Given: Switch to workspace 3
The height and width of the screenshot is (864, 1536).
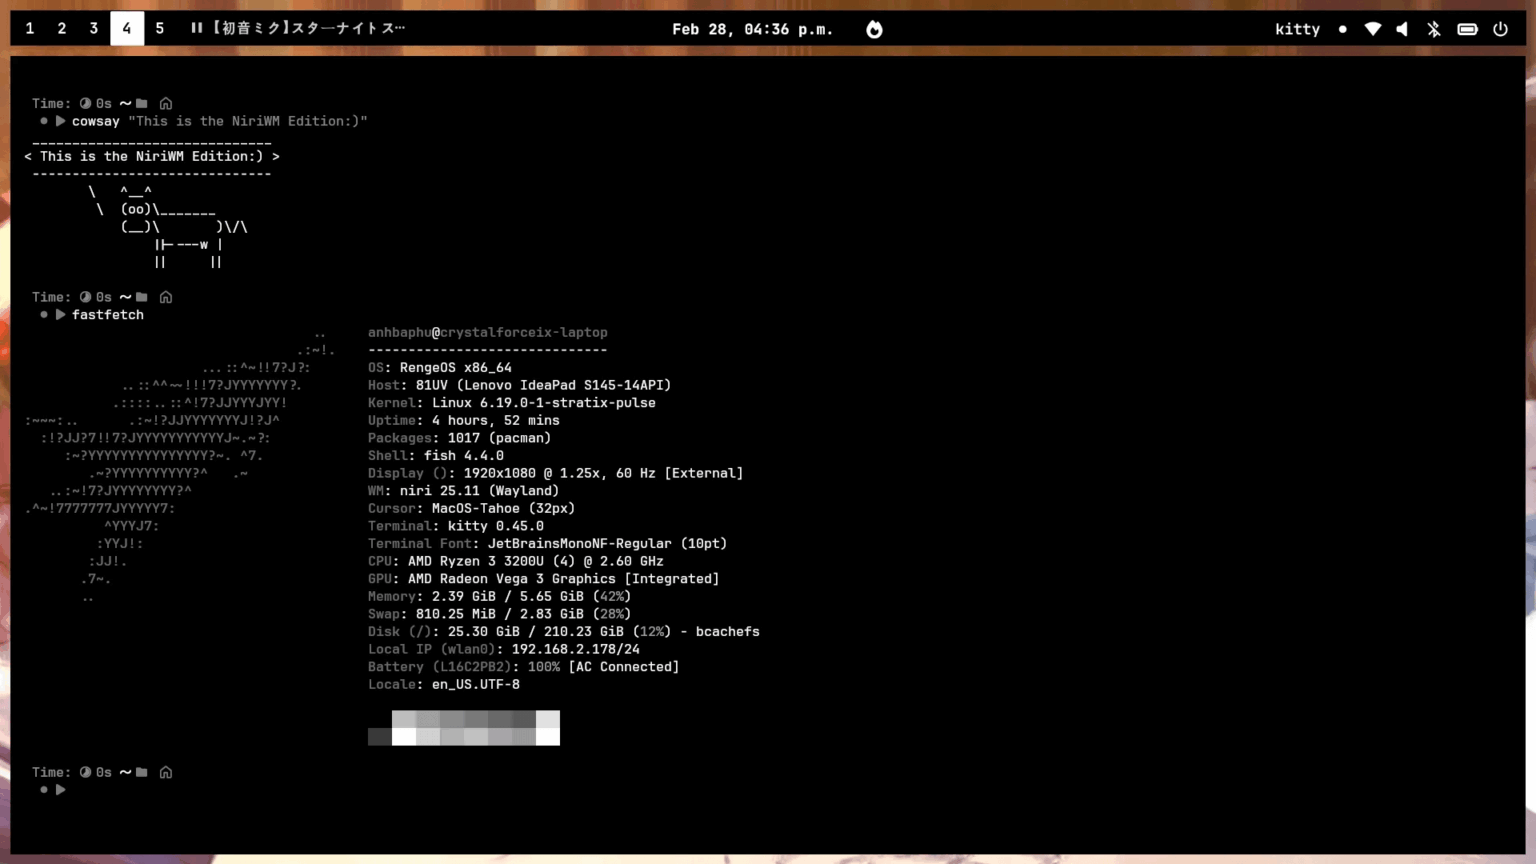Looking at the screenshot, I should click(94, 28).
